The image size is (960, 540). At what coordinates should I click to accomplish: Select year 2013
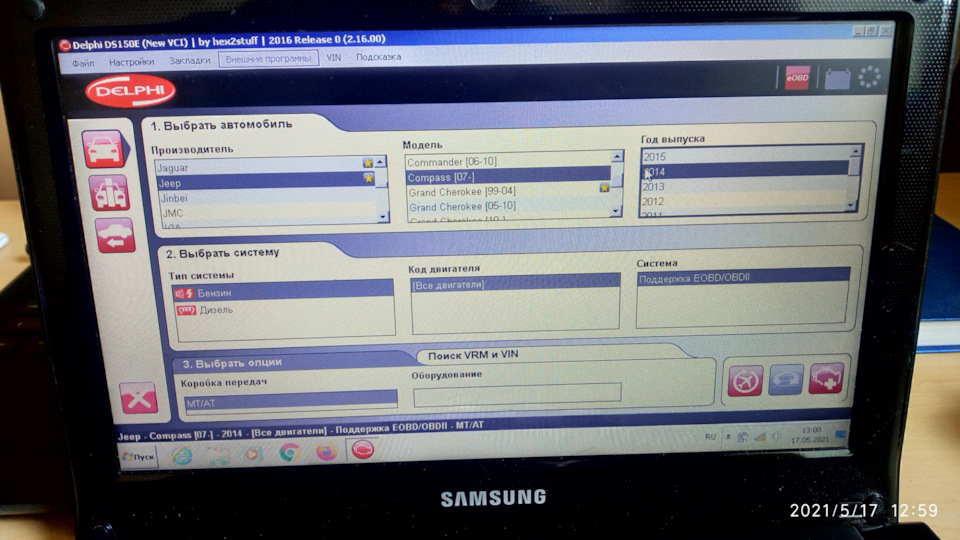(745, 186)
